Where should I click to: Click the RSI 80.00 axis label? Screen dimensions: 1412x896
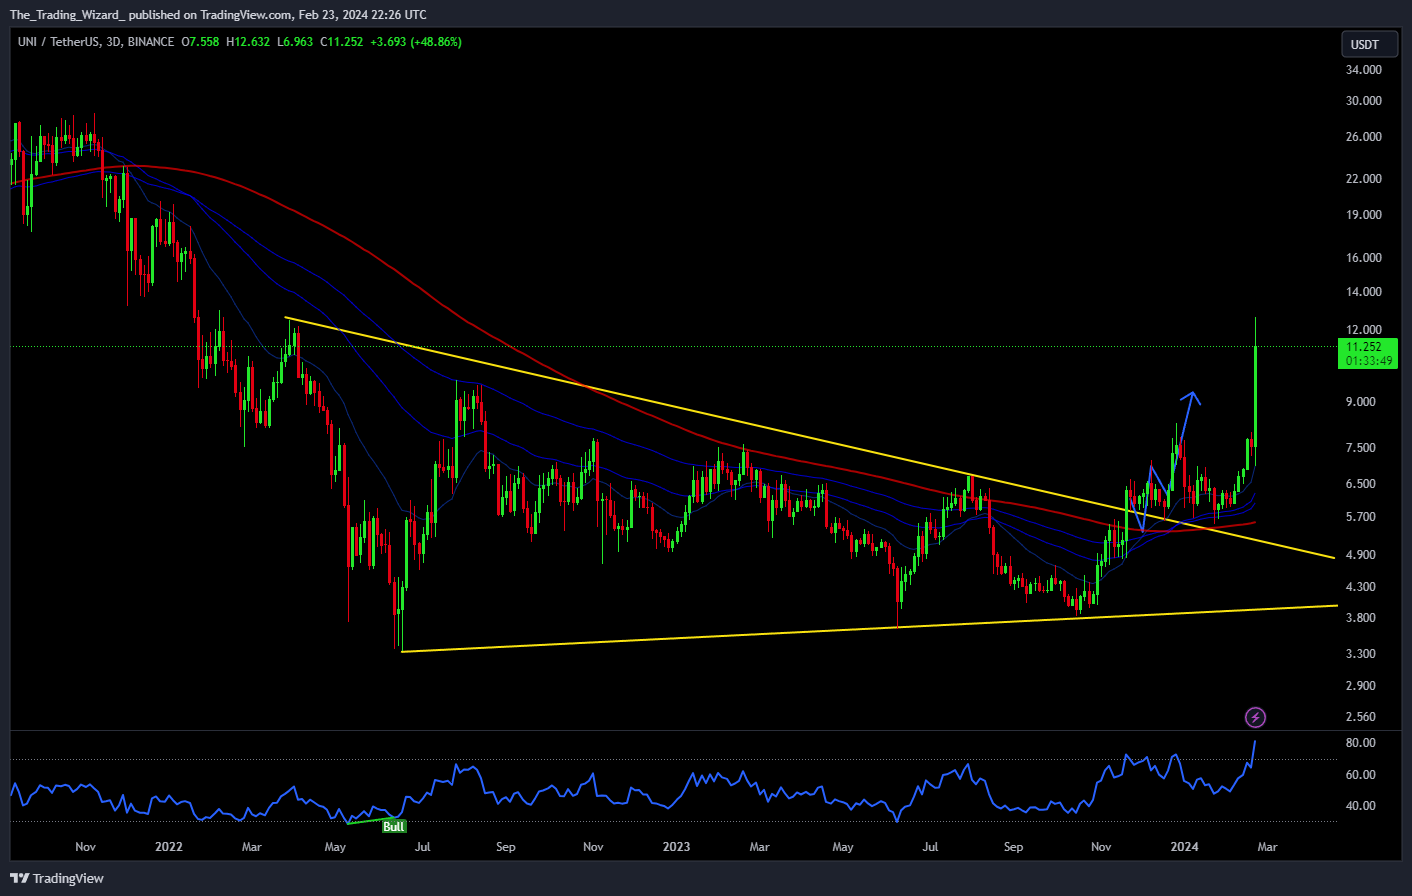[1361, 743]
